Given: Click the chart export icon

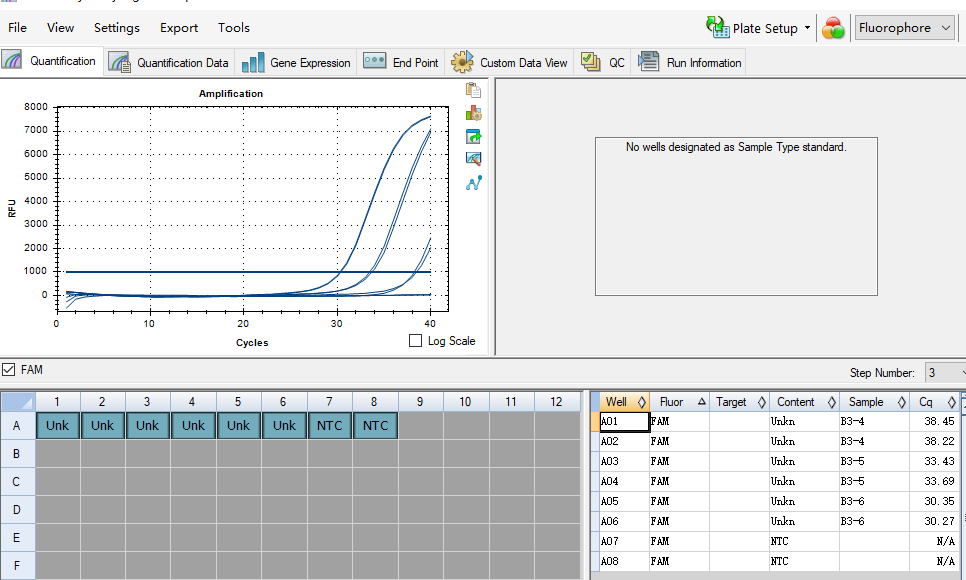Looking at the screenshot, I should [473, 136].
